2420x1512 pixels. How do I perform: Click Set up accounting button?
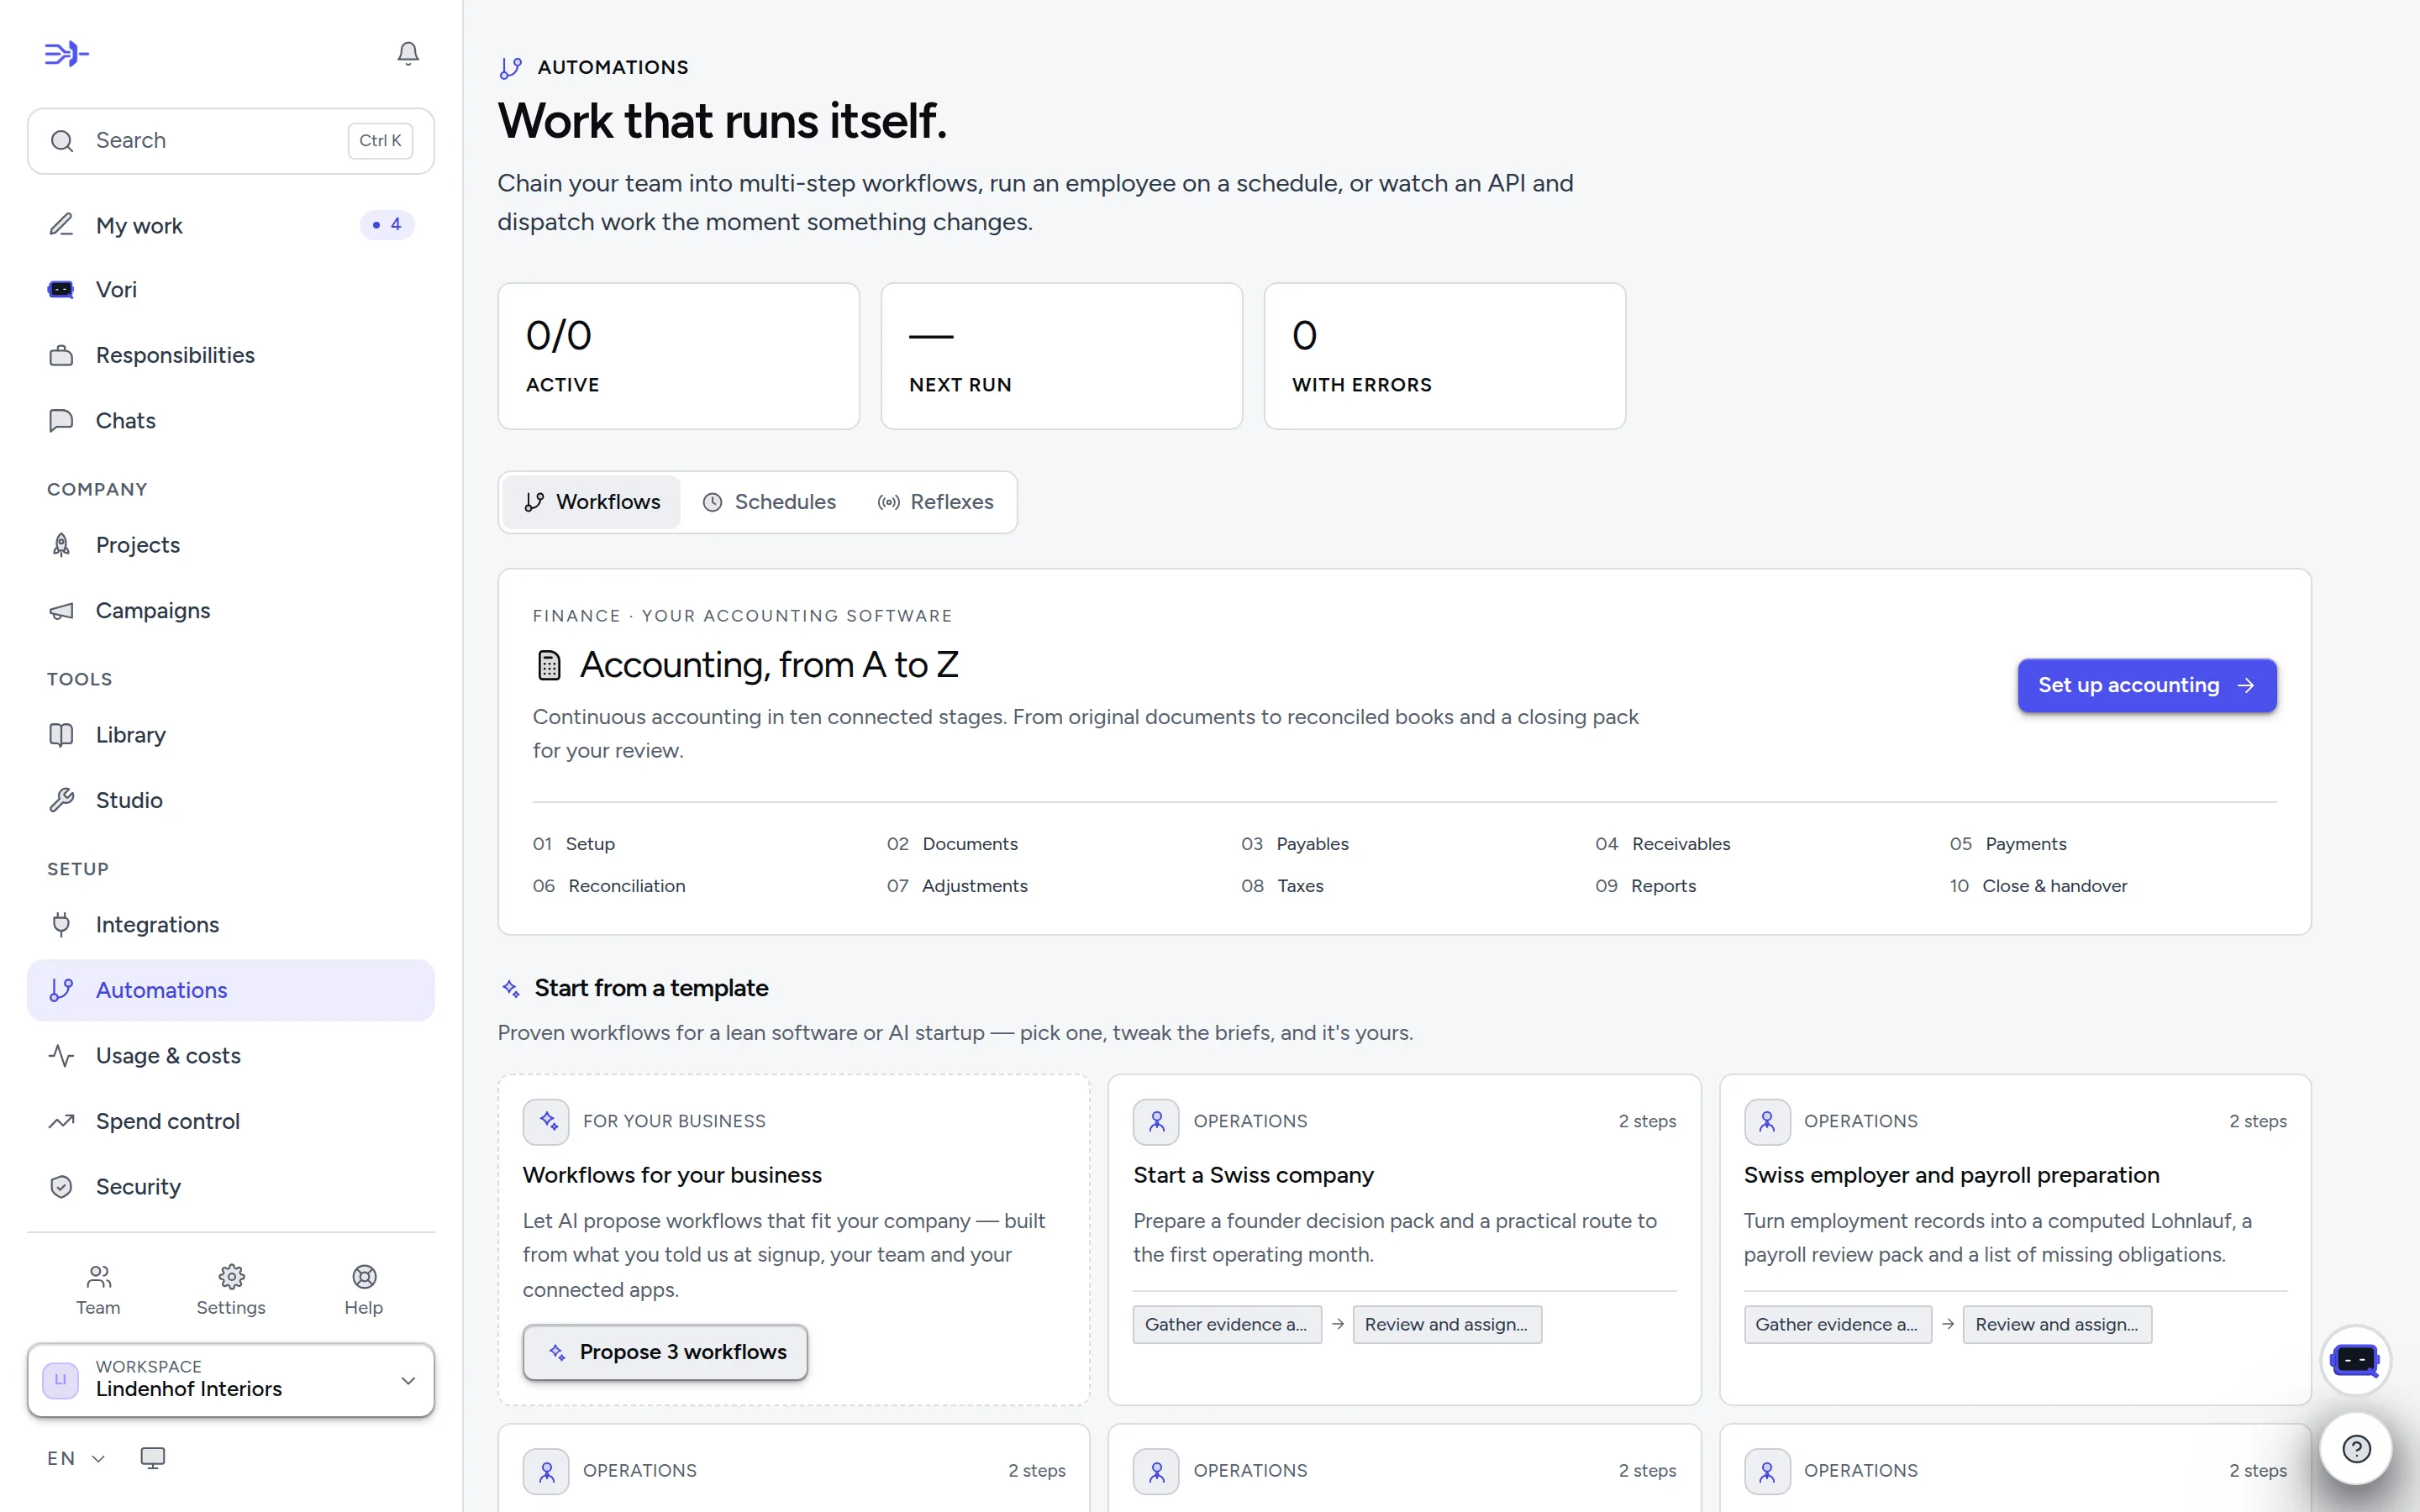coord(2147,685)
